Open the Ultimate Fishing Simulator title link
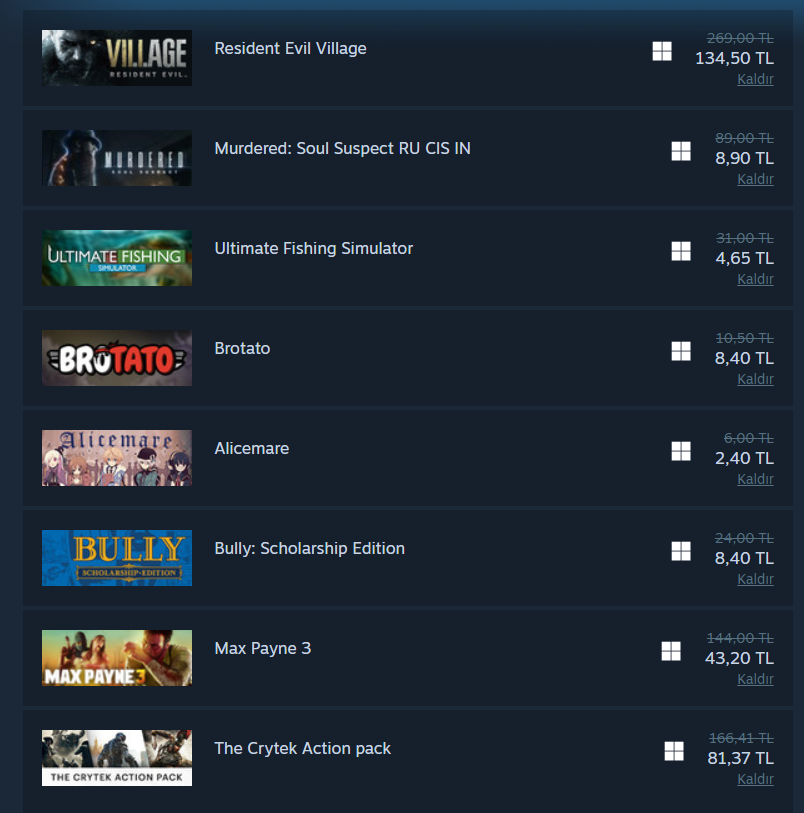Viewport: 804px width, 813px height. [314, 249]
